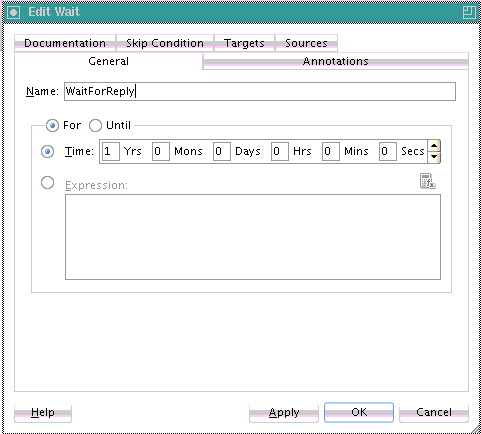
Task: Select the Until radio button
Action: click(x=95, y=126)
